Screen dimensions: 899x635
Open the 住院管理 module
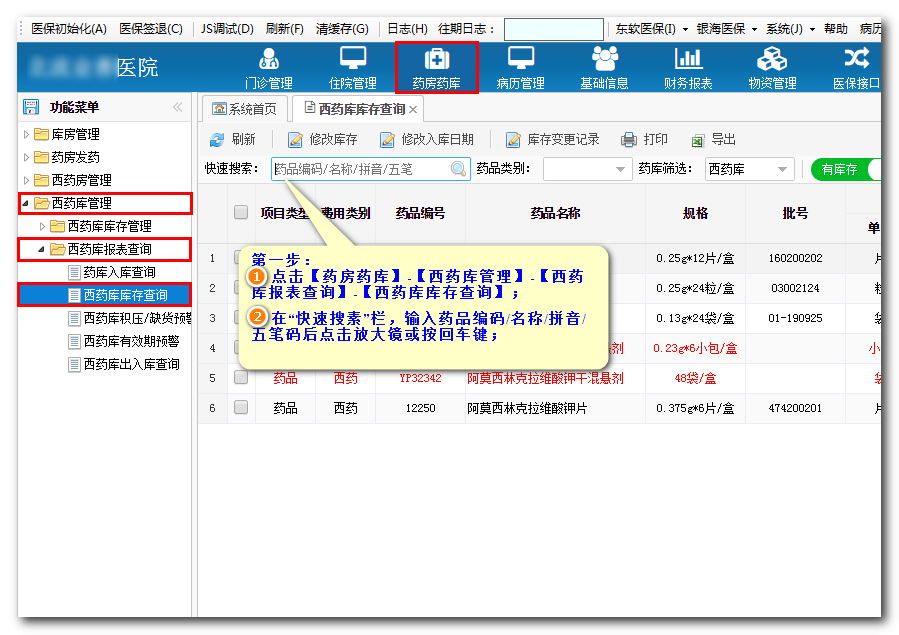pos(353,68)
